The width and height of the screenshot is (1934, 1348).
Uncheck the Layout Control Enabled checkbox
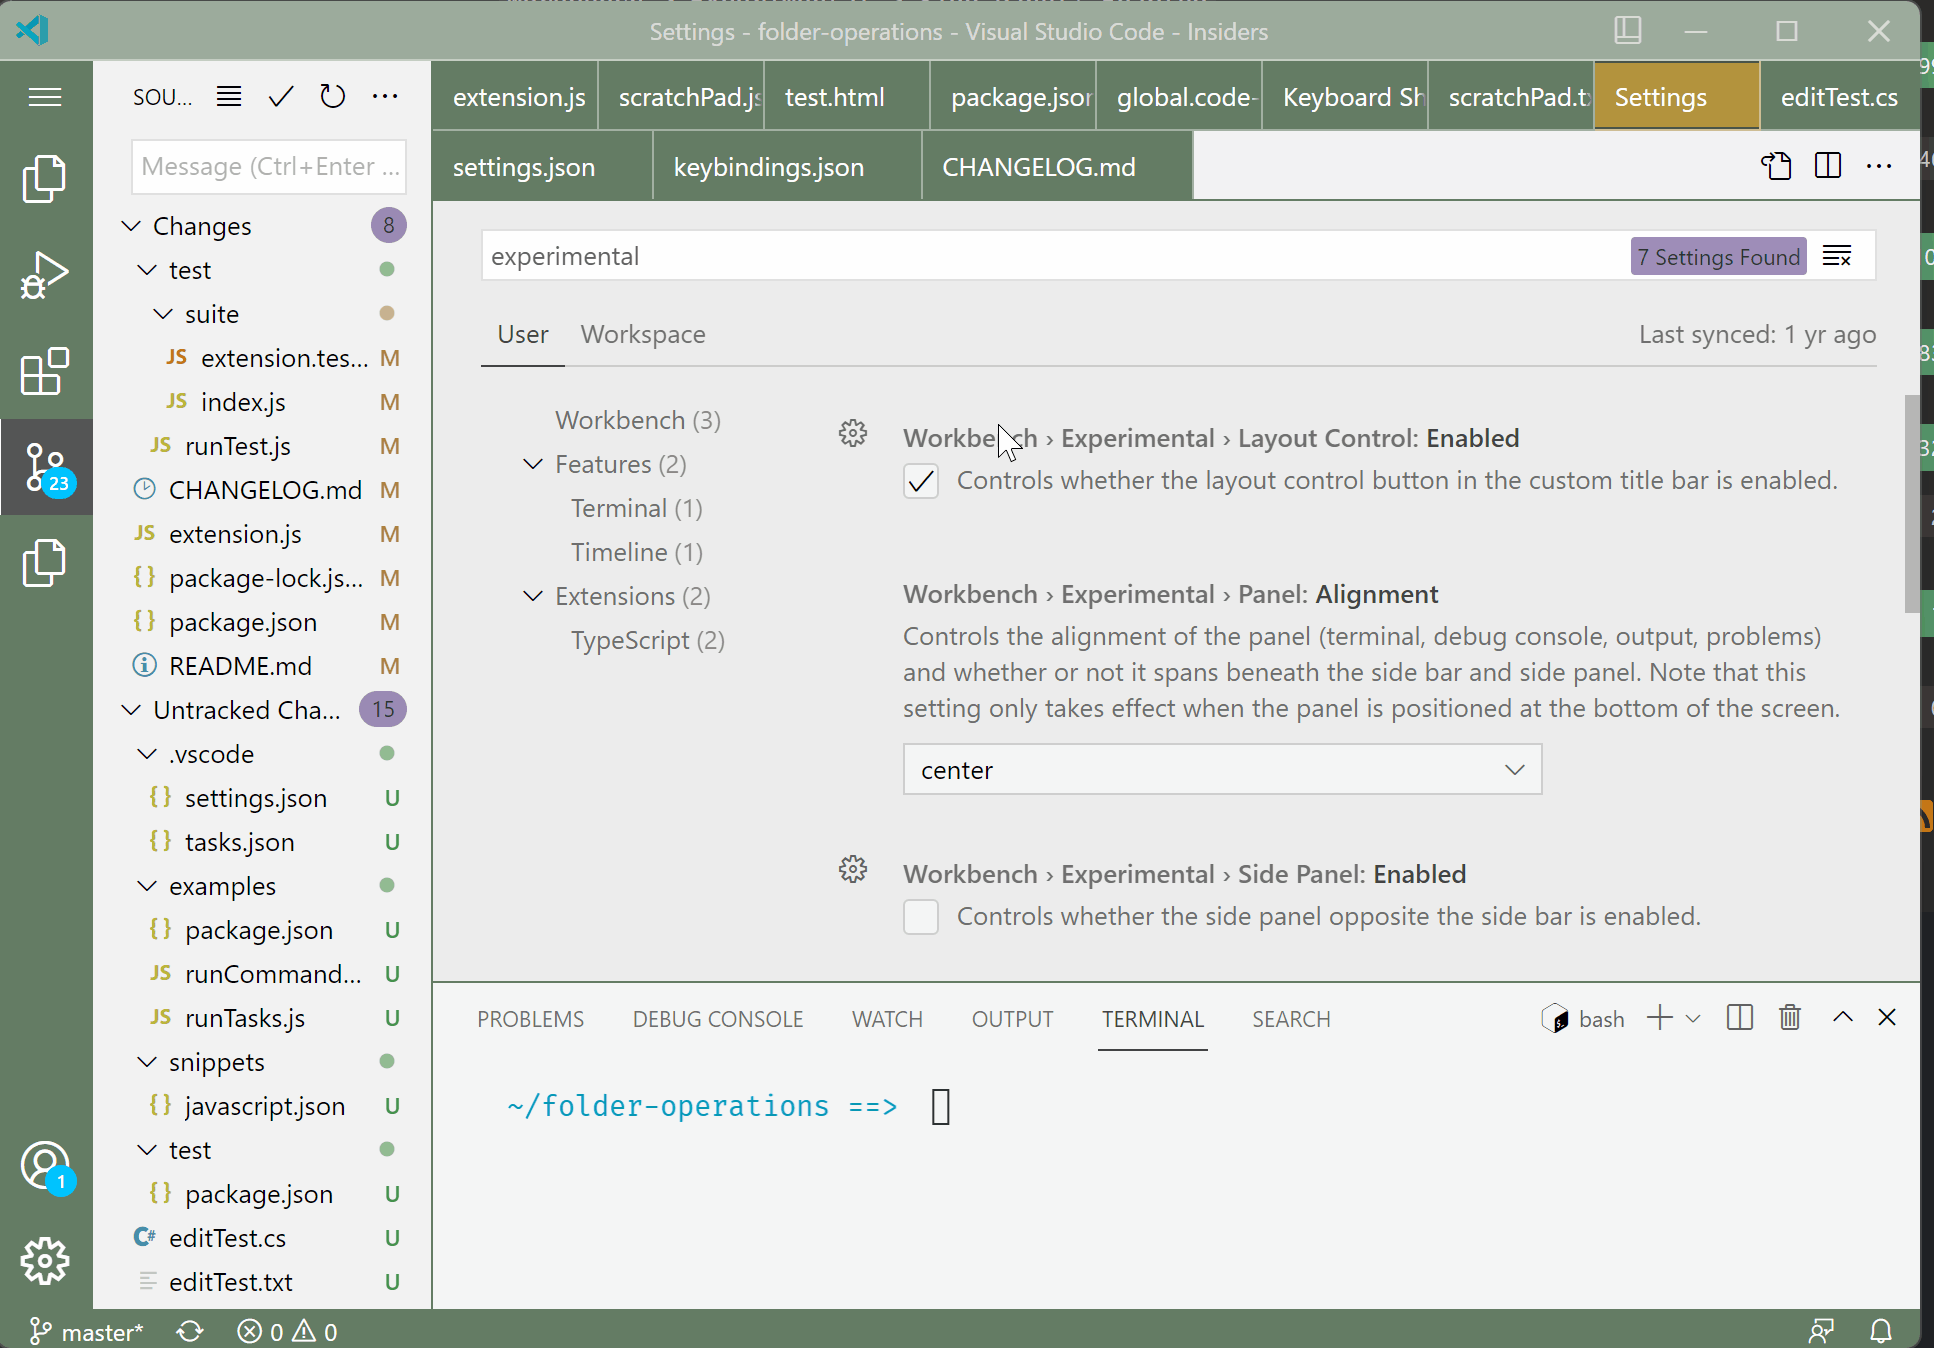pos(921,481)
